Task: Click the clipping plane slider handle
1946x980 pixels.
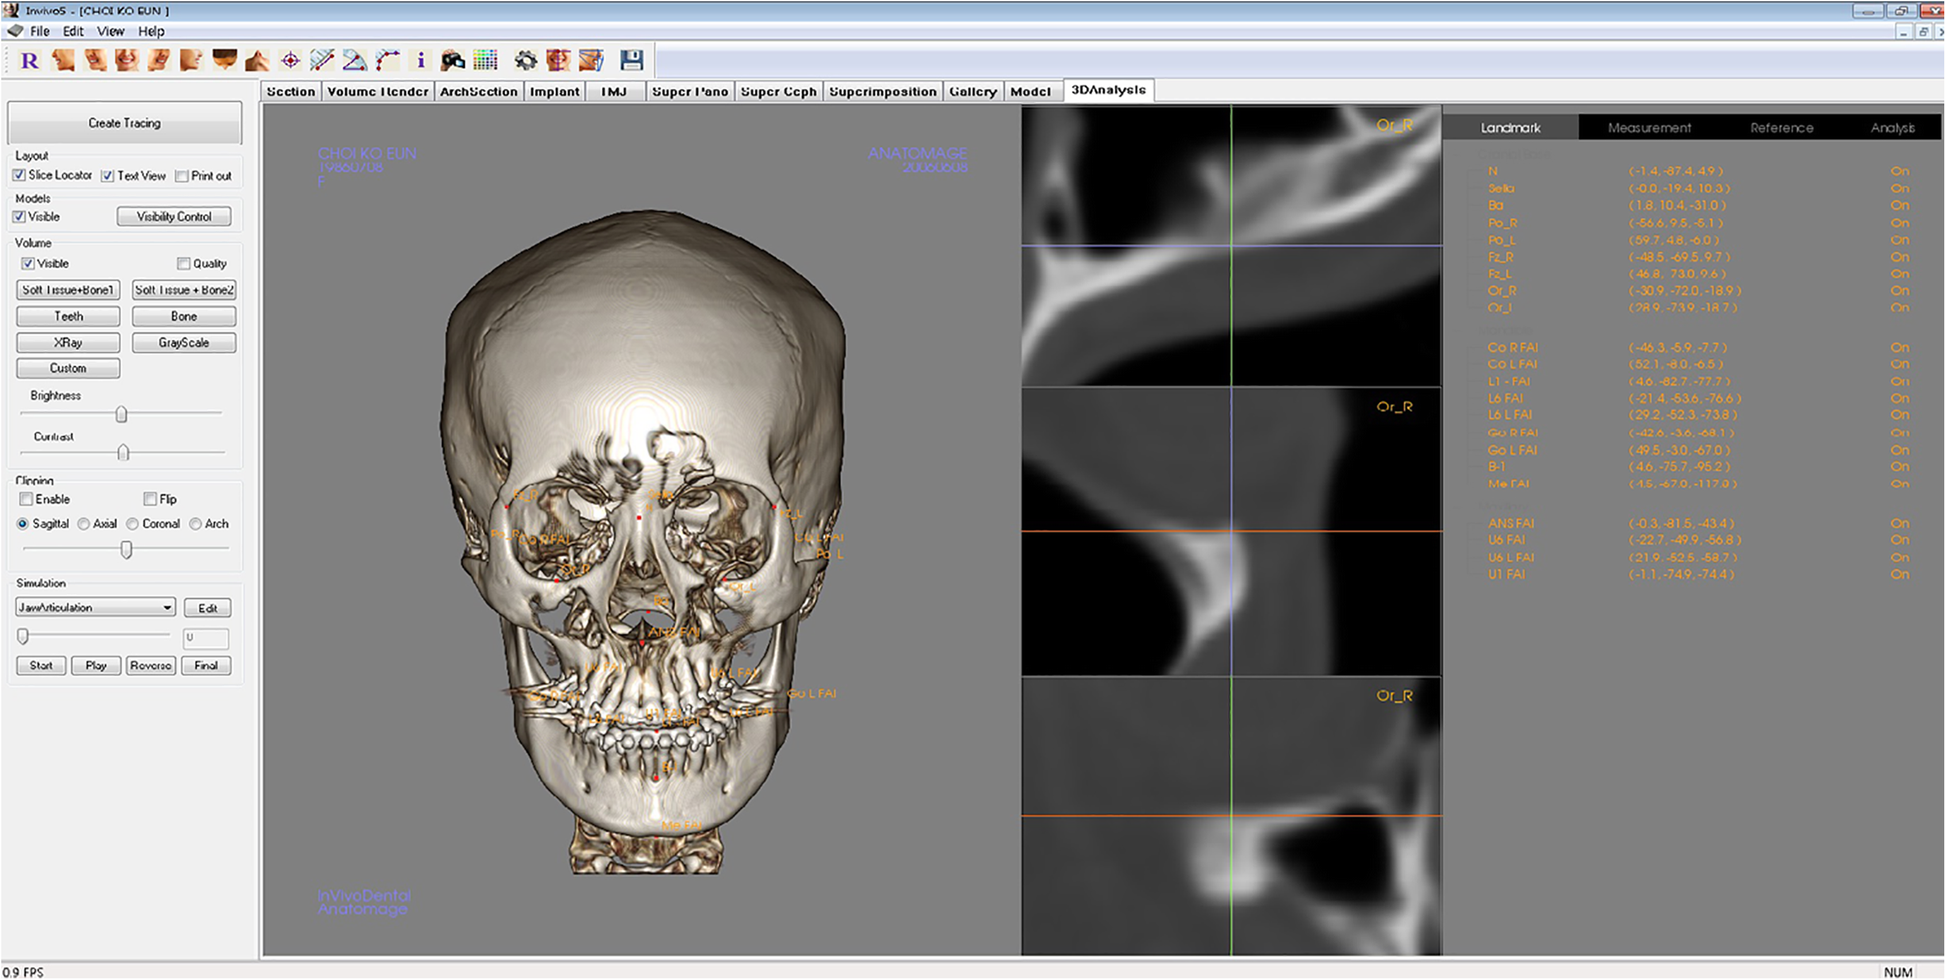Action: coord(127,549)
